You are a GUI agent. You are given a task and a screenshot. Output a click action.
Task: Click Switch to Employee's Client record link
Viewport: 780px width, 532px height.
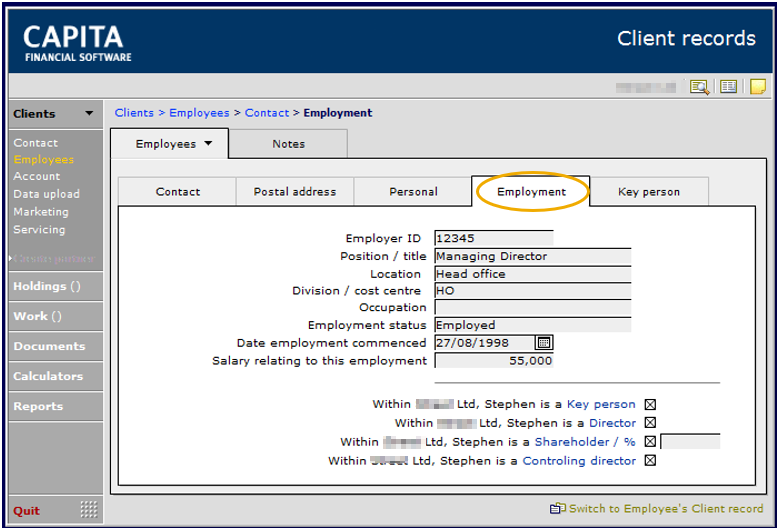pos(666,509)
